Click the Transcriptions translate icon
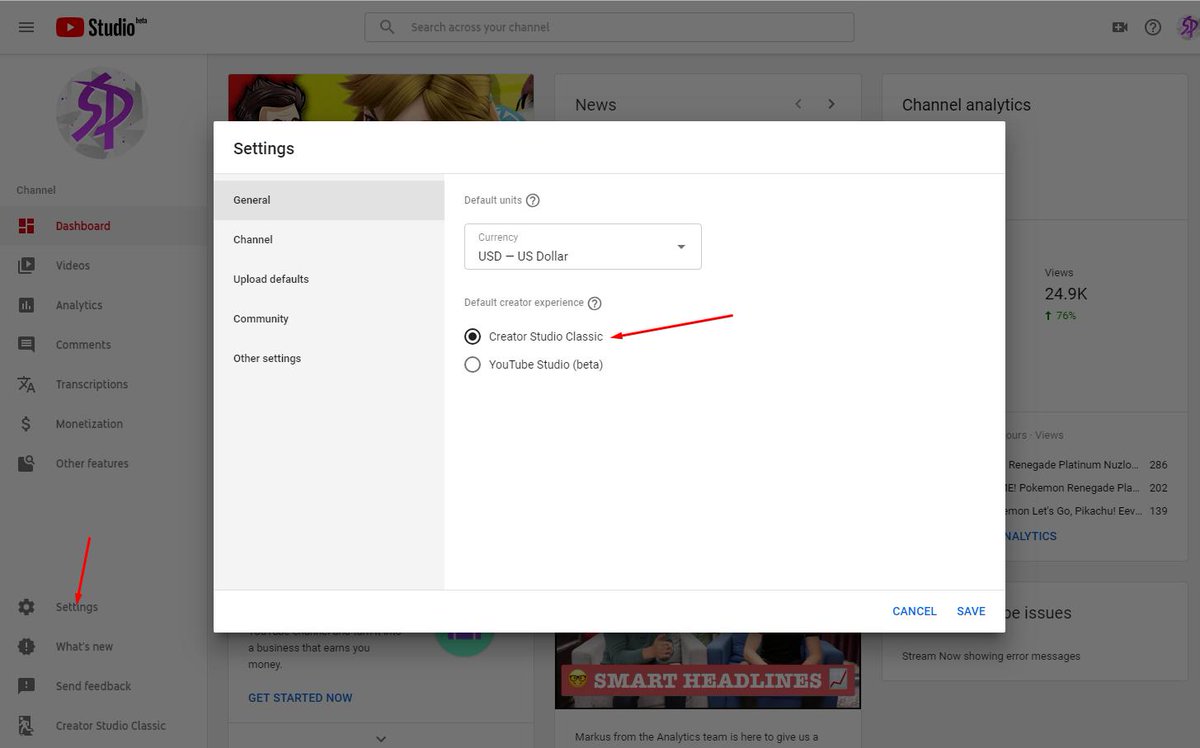This screenshot has width=1200, height=748. pos(27,385)
